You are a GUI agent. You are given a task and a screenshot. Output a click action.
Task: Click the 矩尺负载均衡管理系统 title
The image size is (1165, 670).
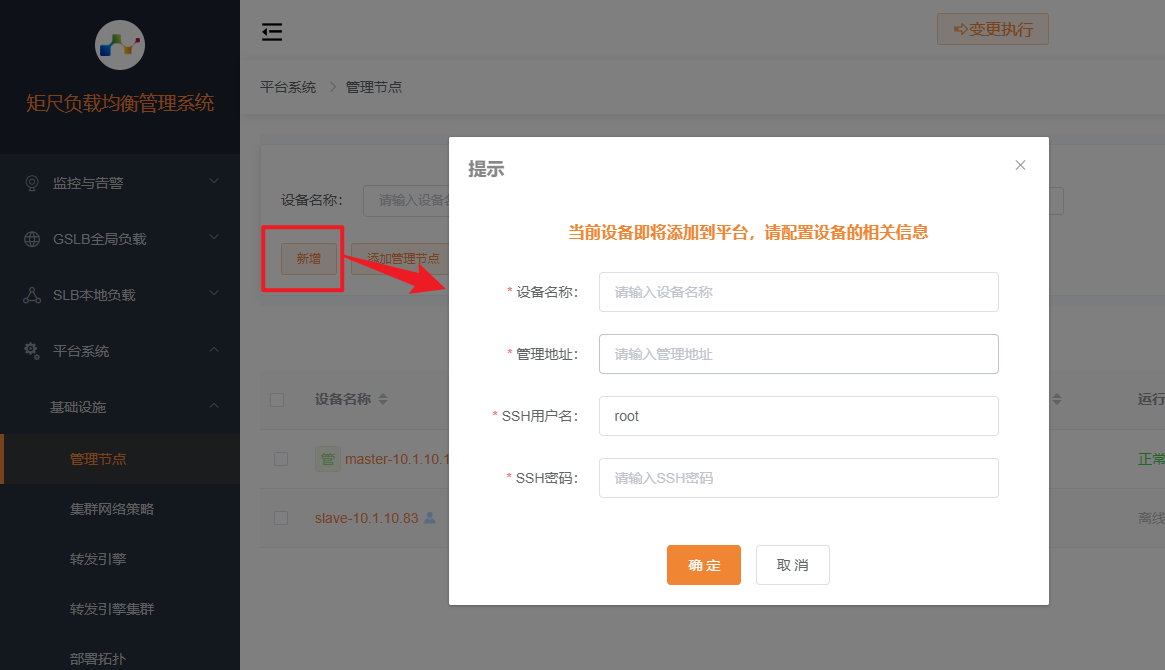tap(120, 103)
